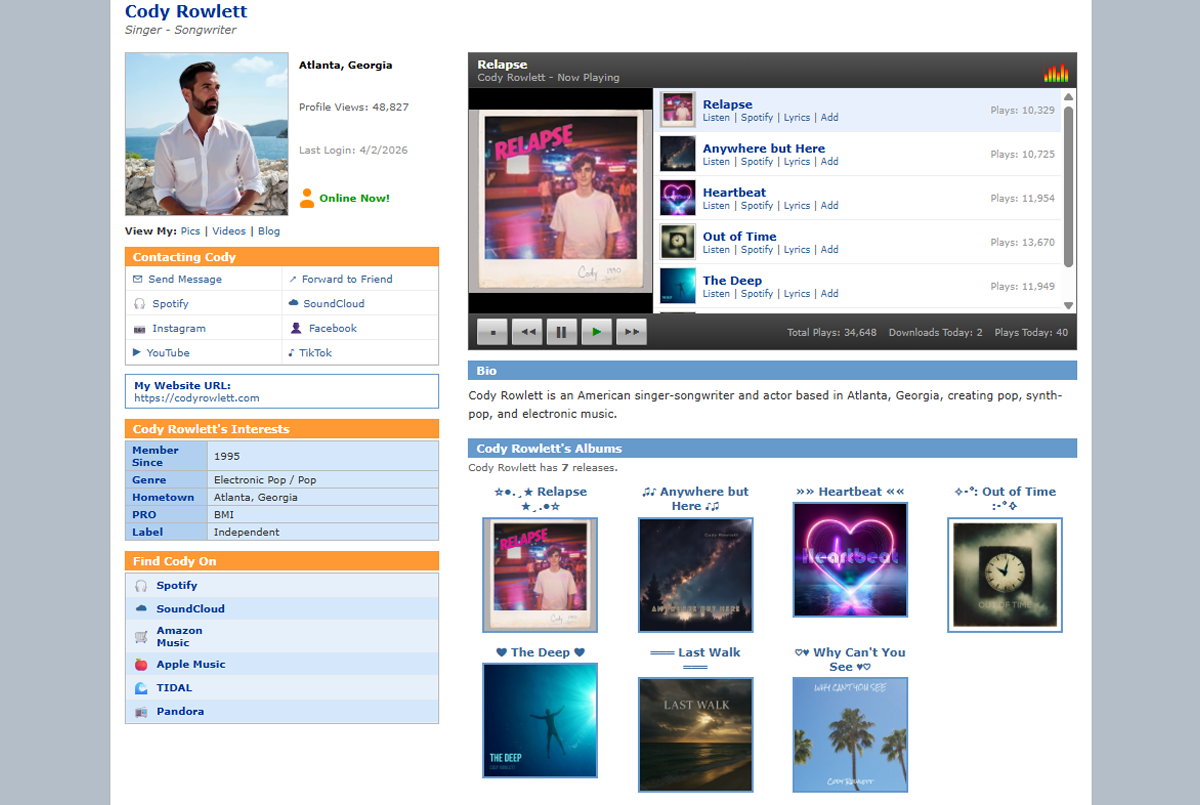Select the Last Walk album cover
This screenshot has height=805, width=1200.
[695, 734]
